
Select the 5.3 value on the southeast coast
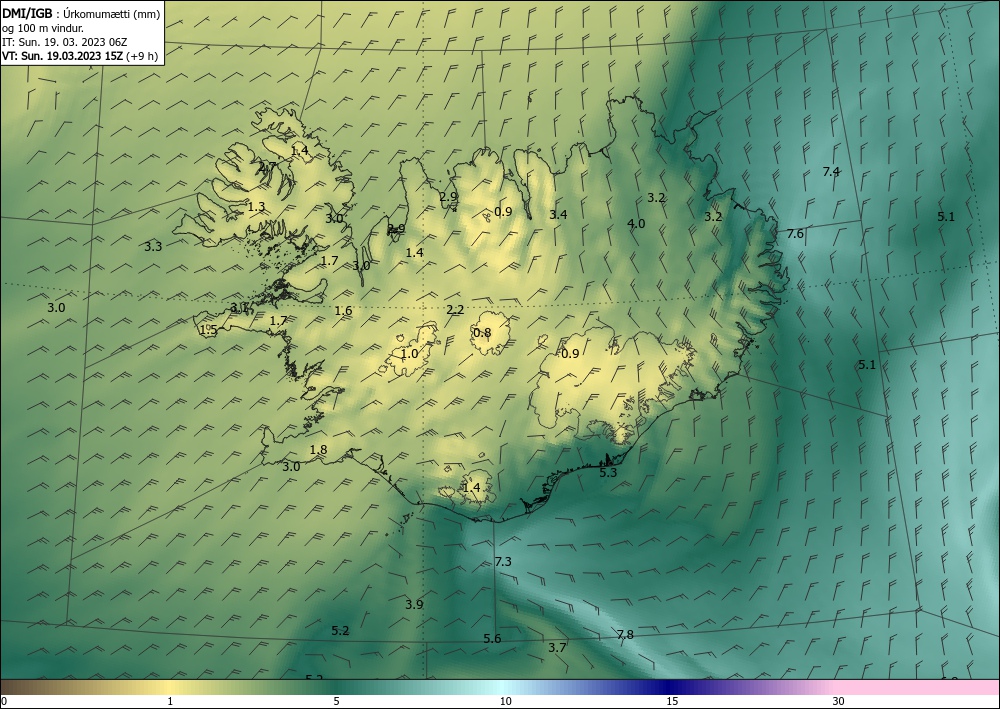pos(608,472)
